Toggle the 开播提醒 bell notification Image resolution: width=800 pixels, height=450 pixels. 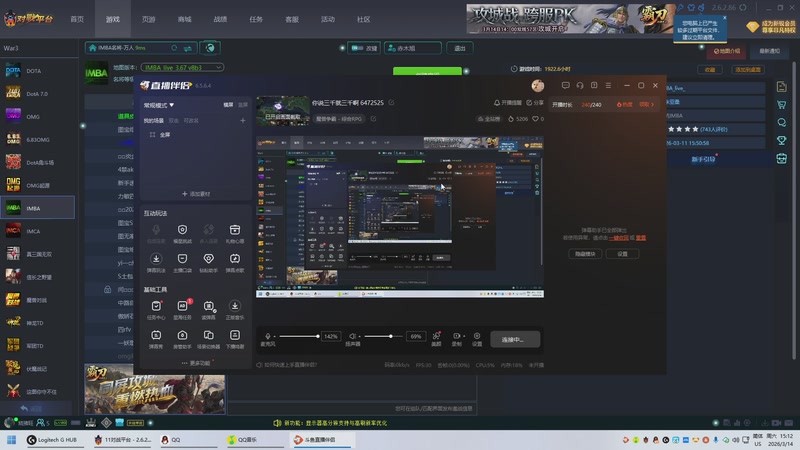tap(507, 103)
